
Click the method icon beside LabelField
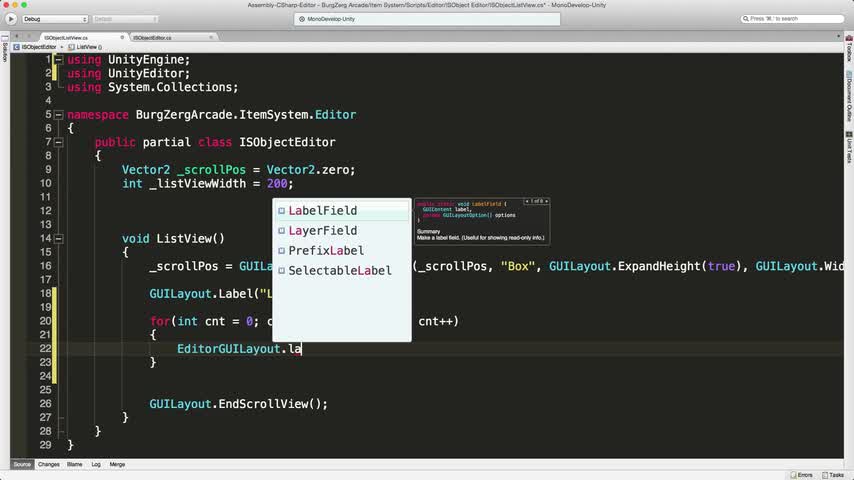[x=282, y=211]
